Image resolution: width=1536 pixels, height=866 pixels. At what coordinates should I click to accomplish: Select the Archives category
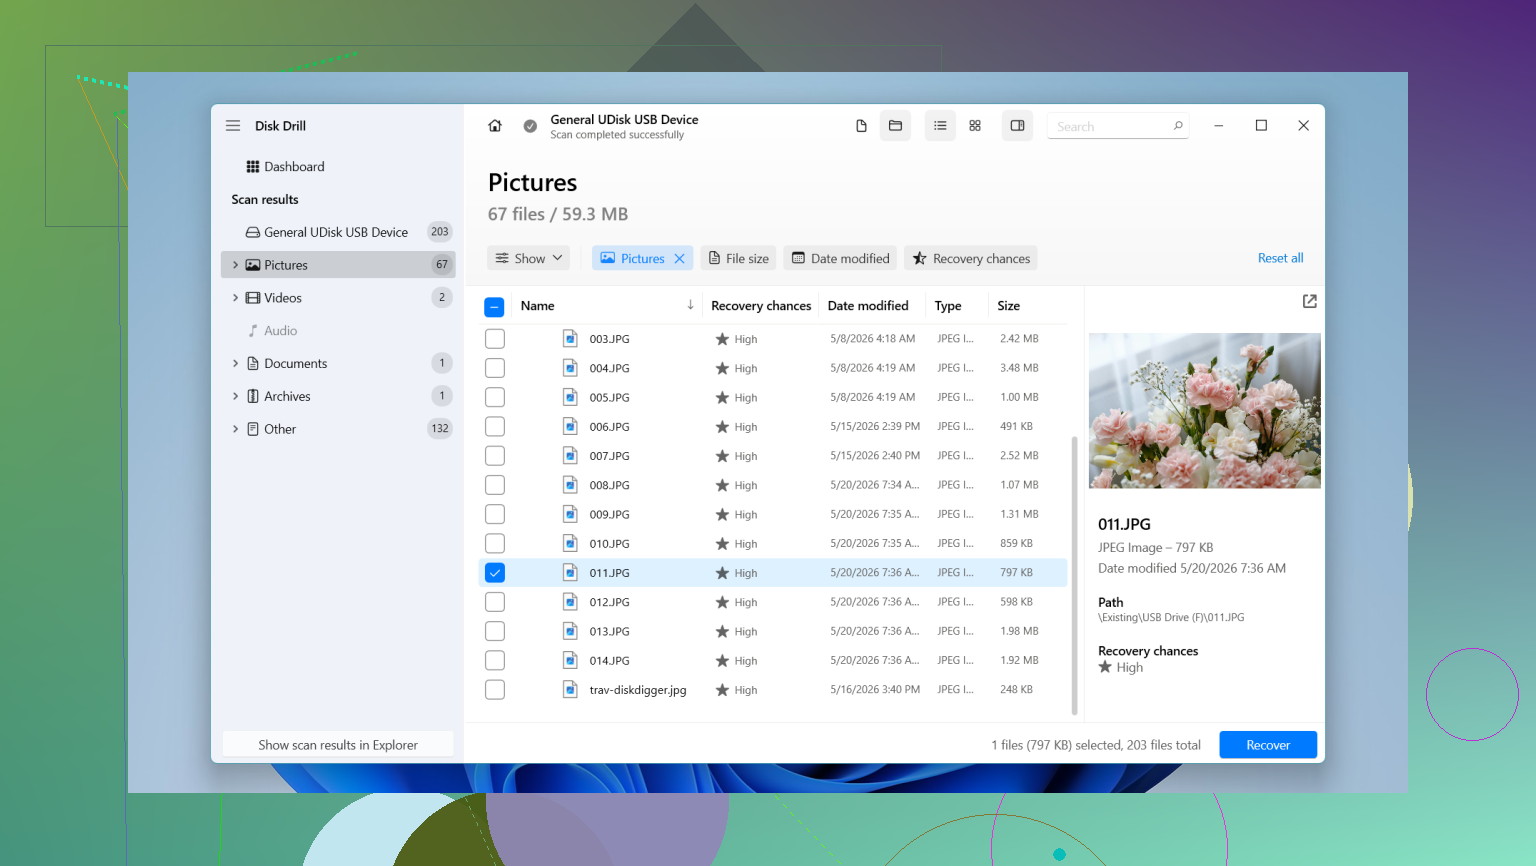[x=338, y=396]
